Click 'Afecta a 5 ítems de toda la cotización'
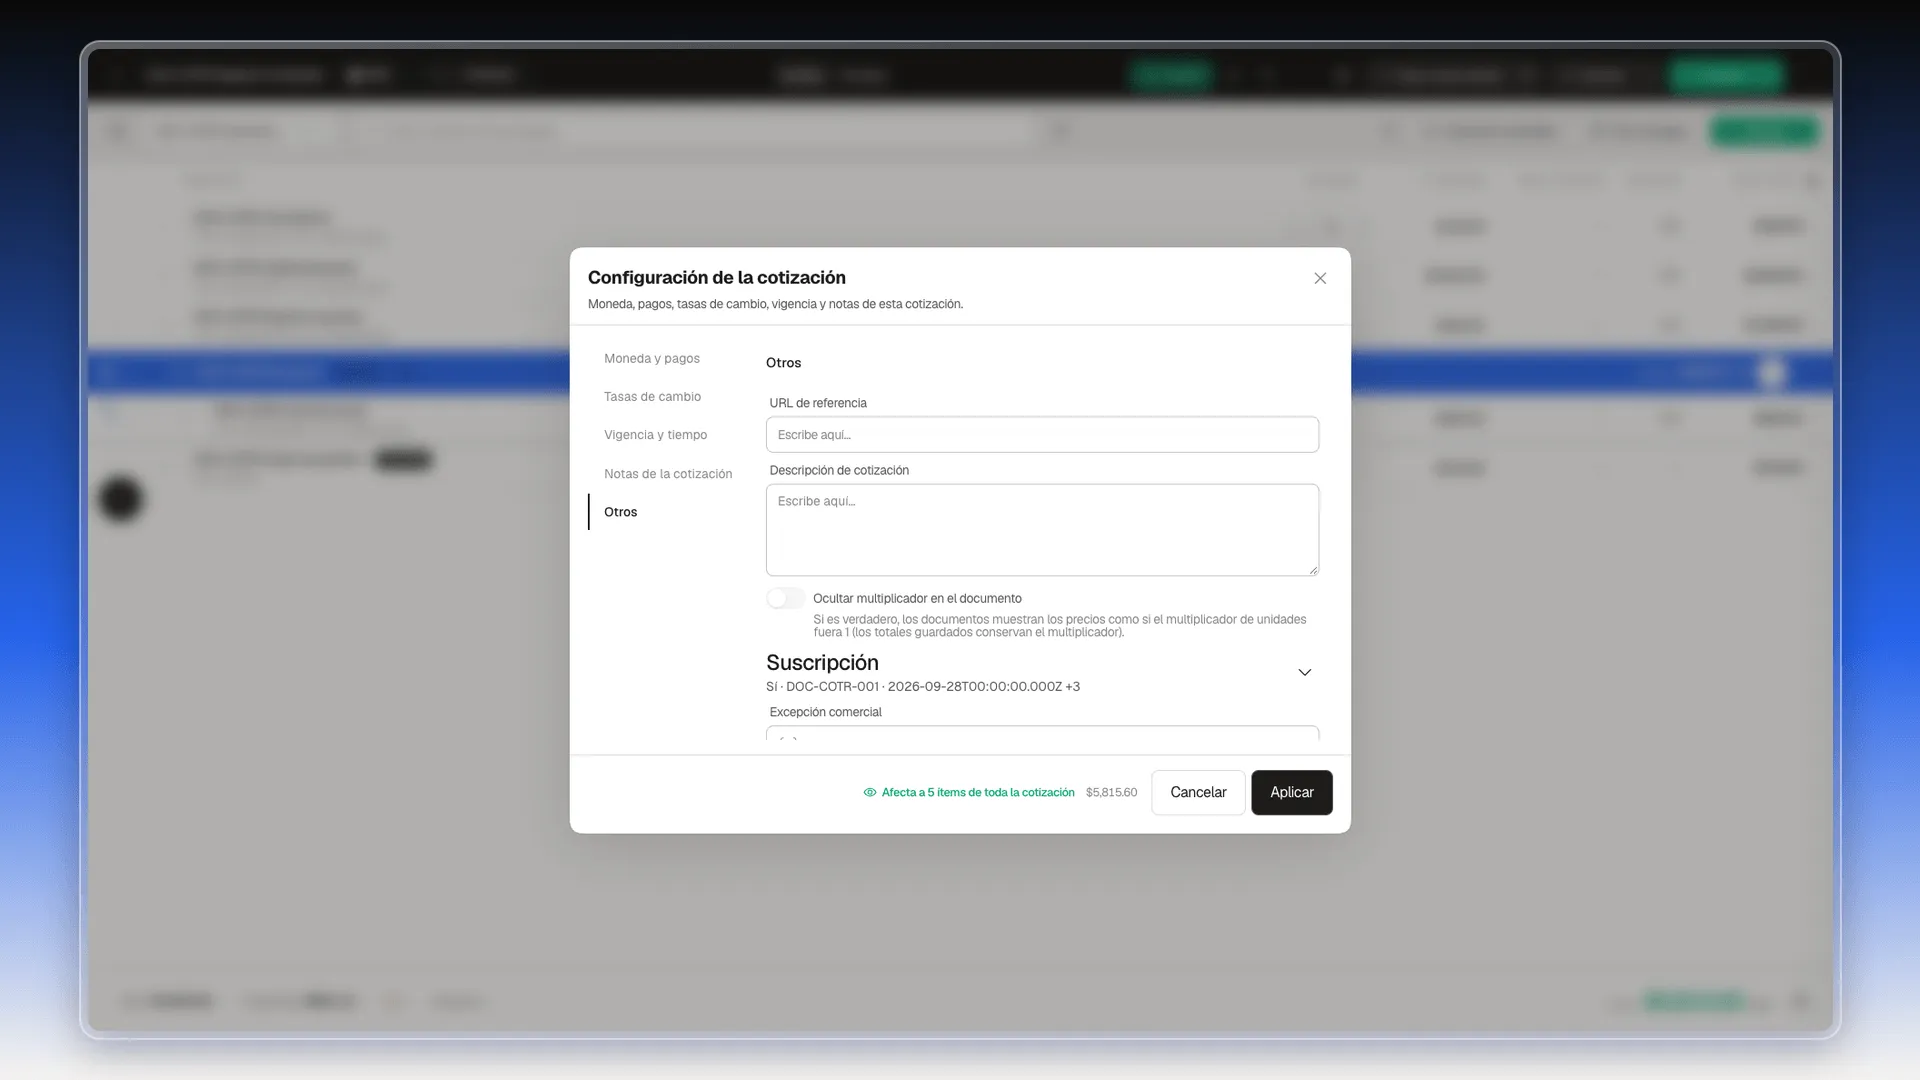The width and height of the screenshot is (1920, 1080). (978, 792)
